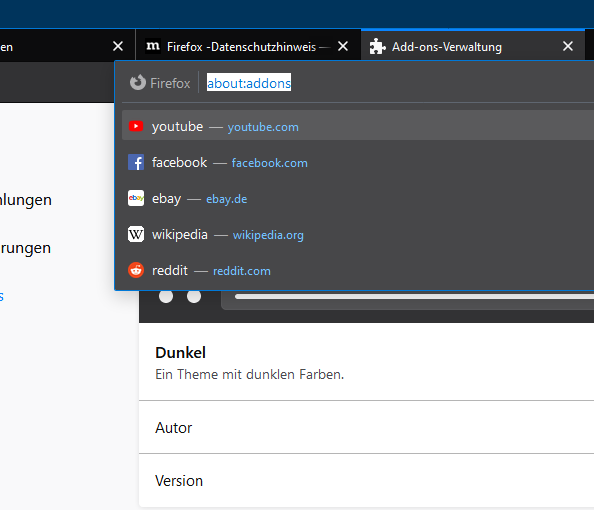594x510 pixels.
Task: Click the about:addons URL field
Action: [x=249, y=83]
